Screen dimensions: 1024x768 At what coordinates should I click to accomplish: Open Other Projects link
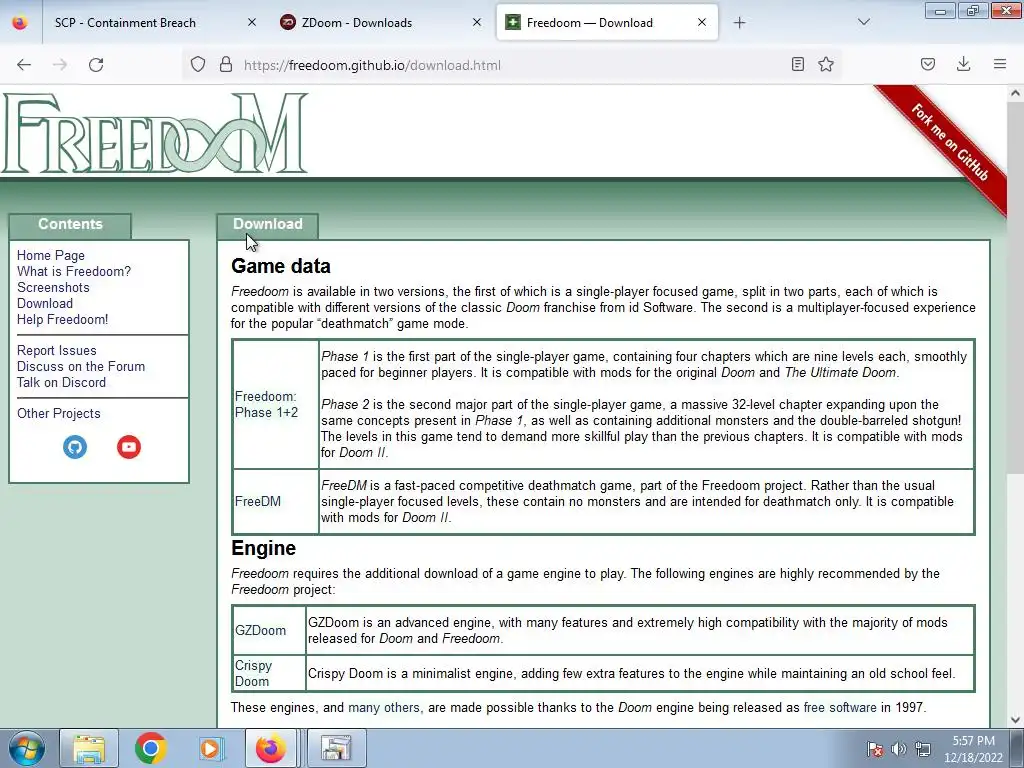click(59, 413)
